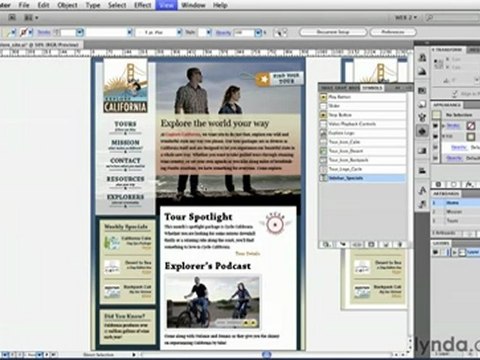Open the Object menu
The image size is (480, 360).
(x=67, y=5)
